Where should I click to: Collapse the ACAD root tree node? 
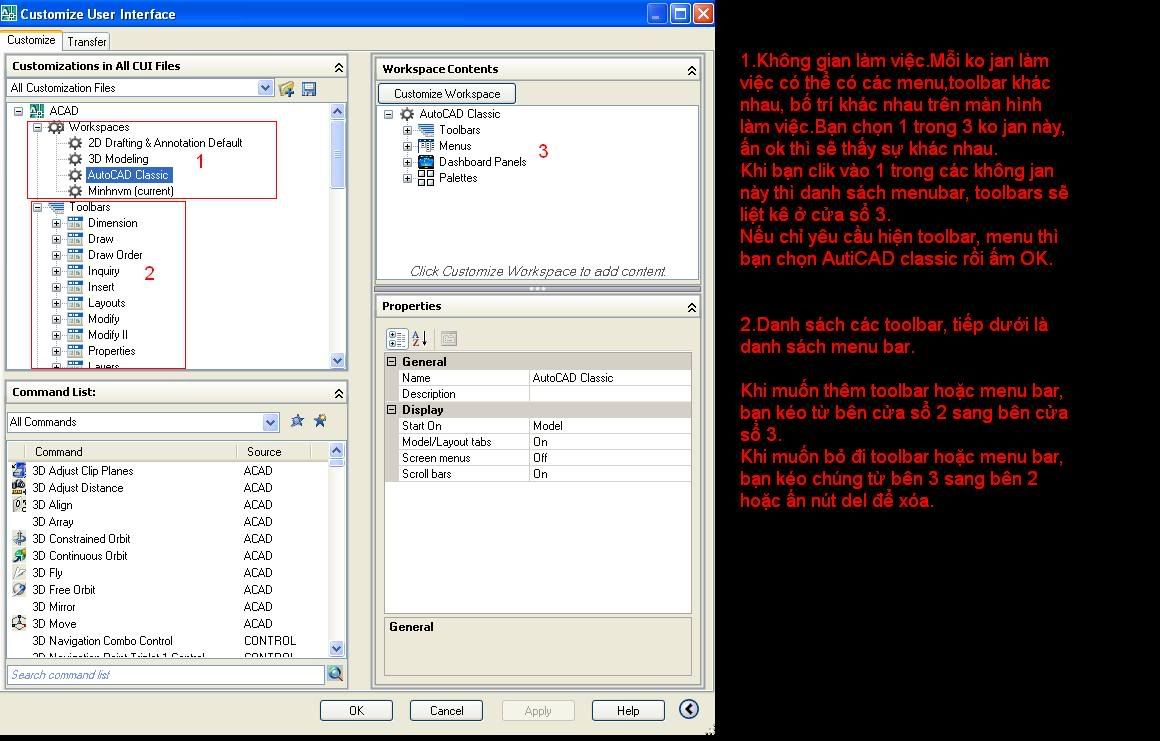click(x=18, y=111)
